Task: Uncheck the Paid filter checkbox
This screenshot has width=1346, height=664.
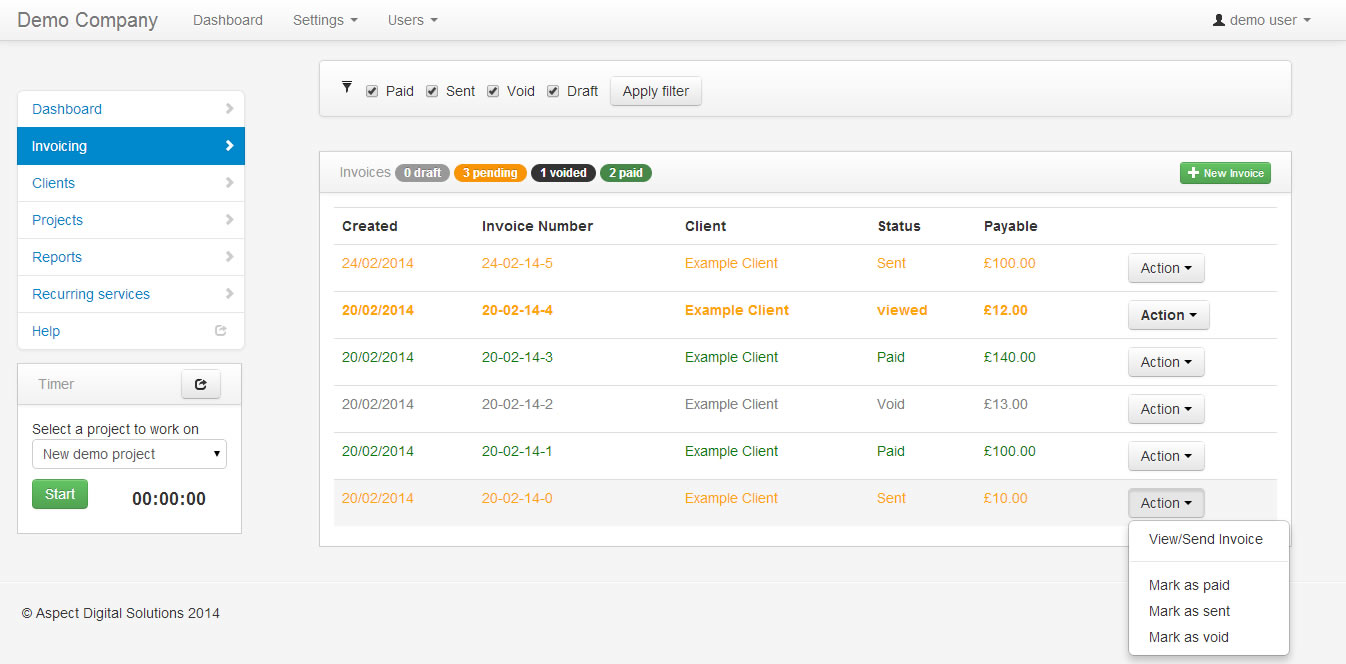Action: [x=372, y=91]
